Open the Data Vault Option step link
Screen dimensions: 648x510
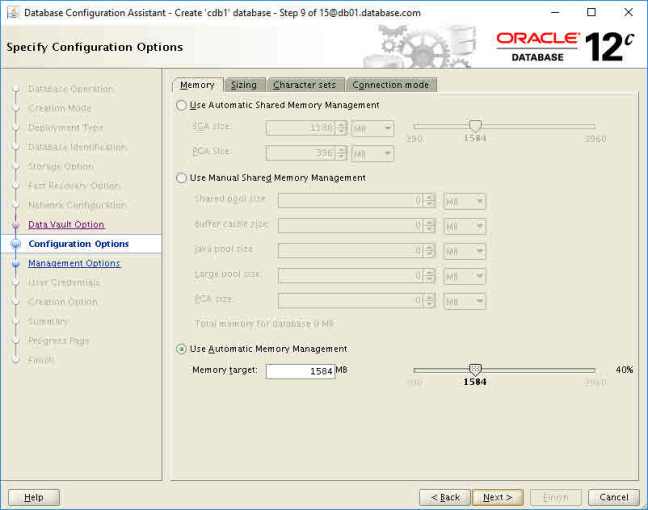tap(66, 225)
